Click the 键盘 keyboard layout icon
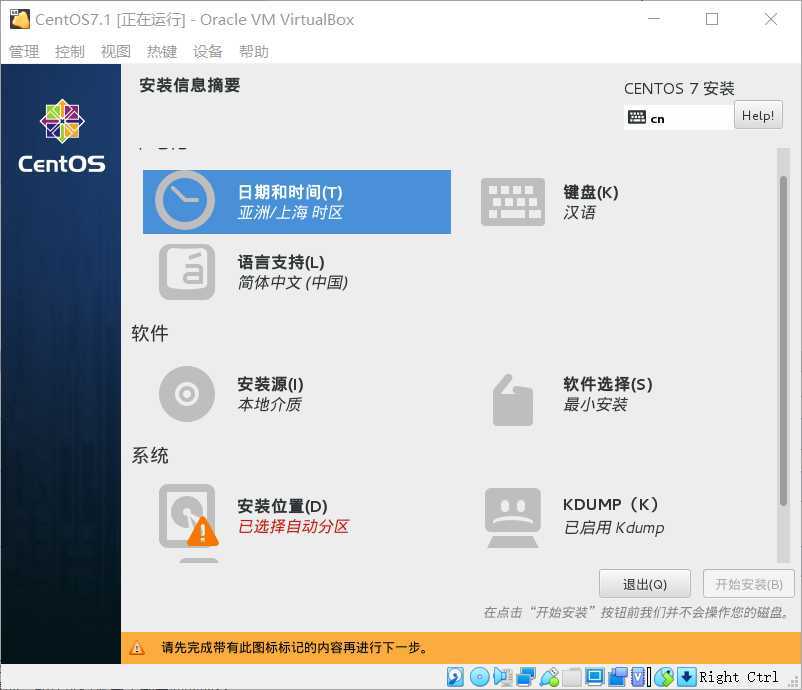Viewport: 802px width, 690px height. coord(513,202)
